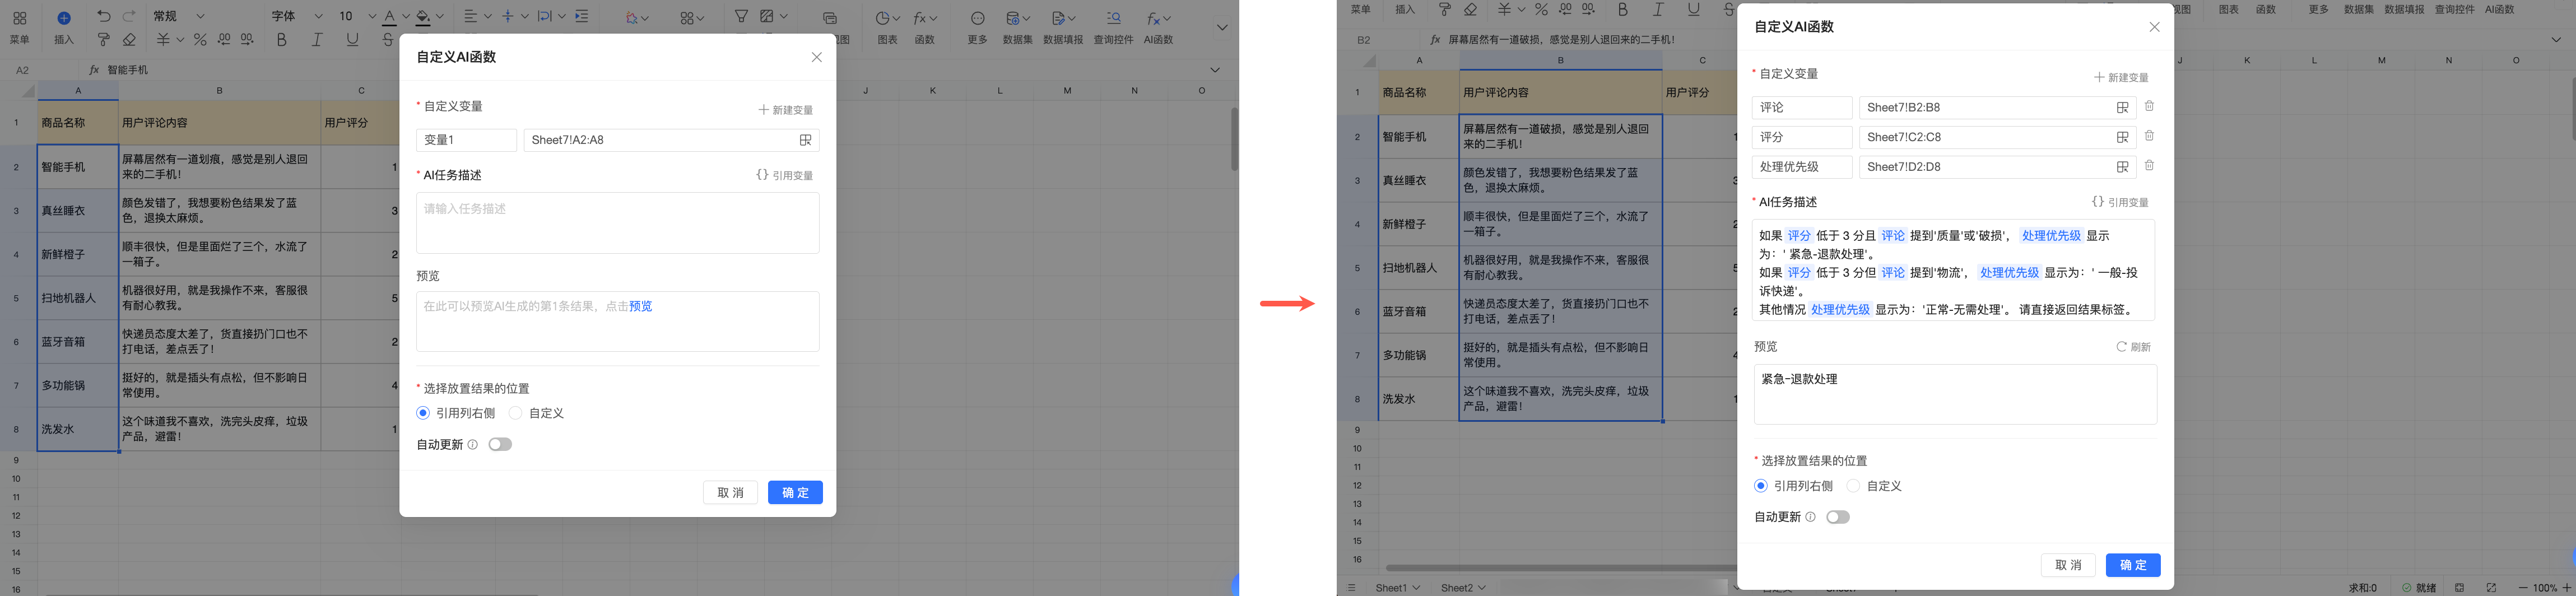Click the 变量1 name input field

(466, 140)
